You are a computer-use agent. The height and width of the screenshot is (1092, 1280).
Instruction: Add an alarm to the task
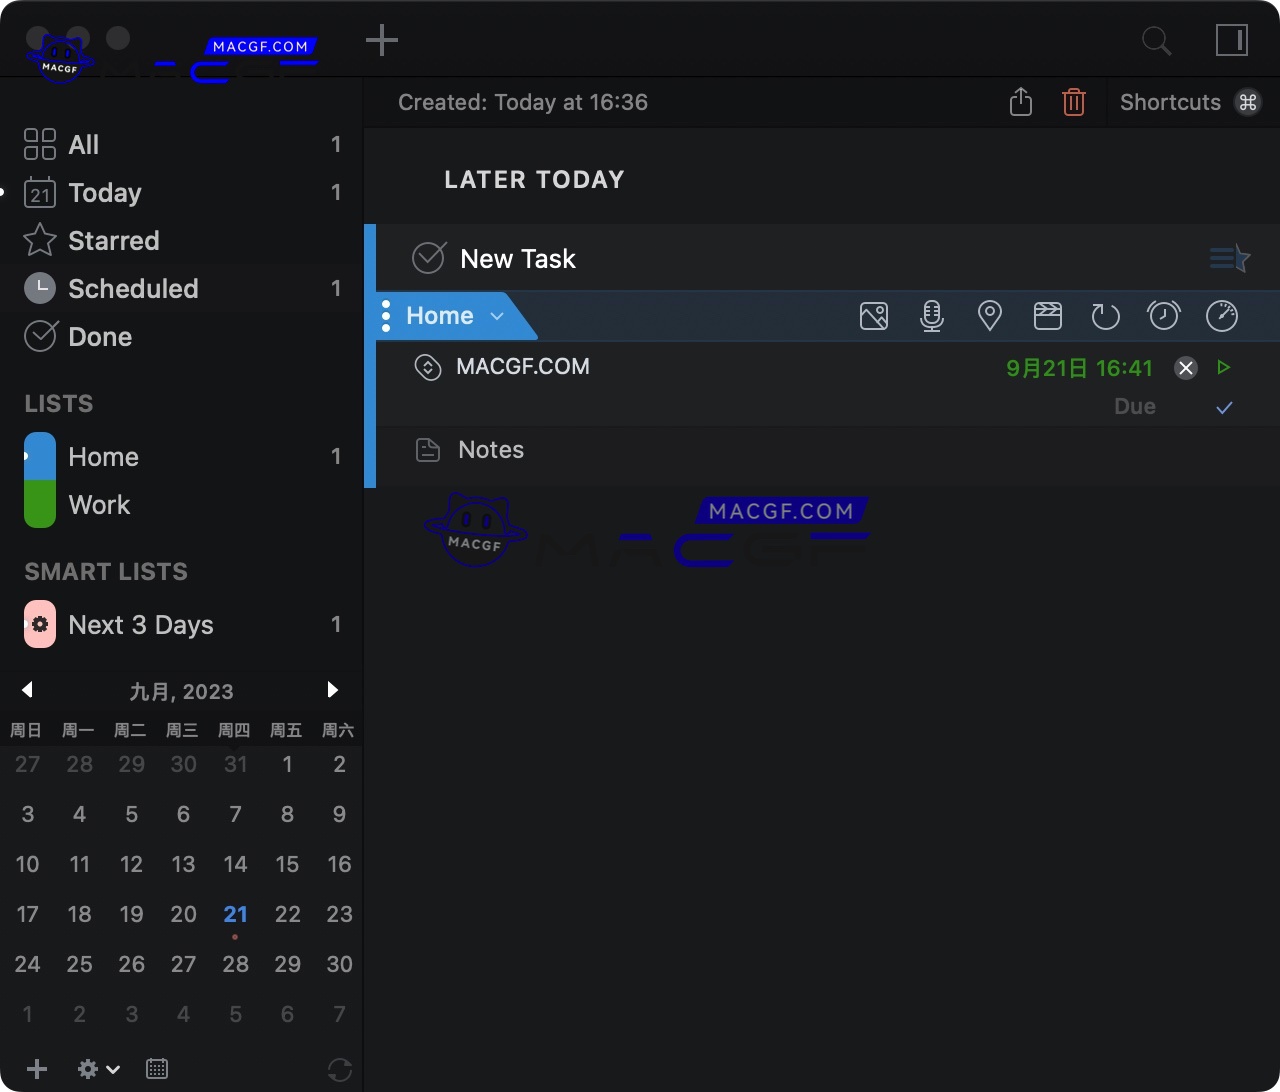tap(1164, 316)
